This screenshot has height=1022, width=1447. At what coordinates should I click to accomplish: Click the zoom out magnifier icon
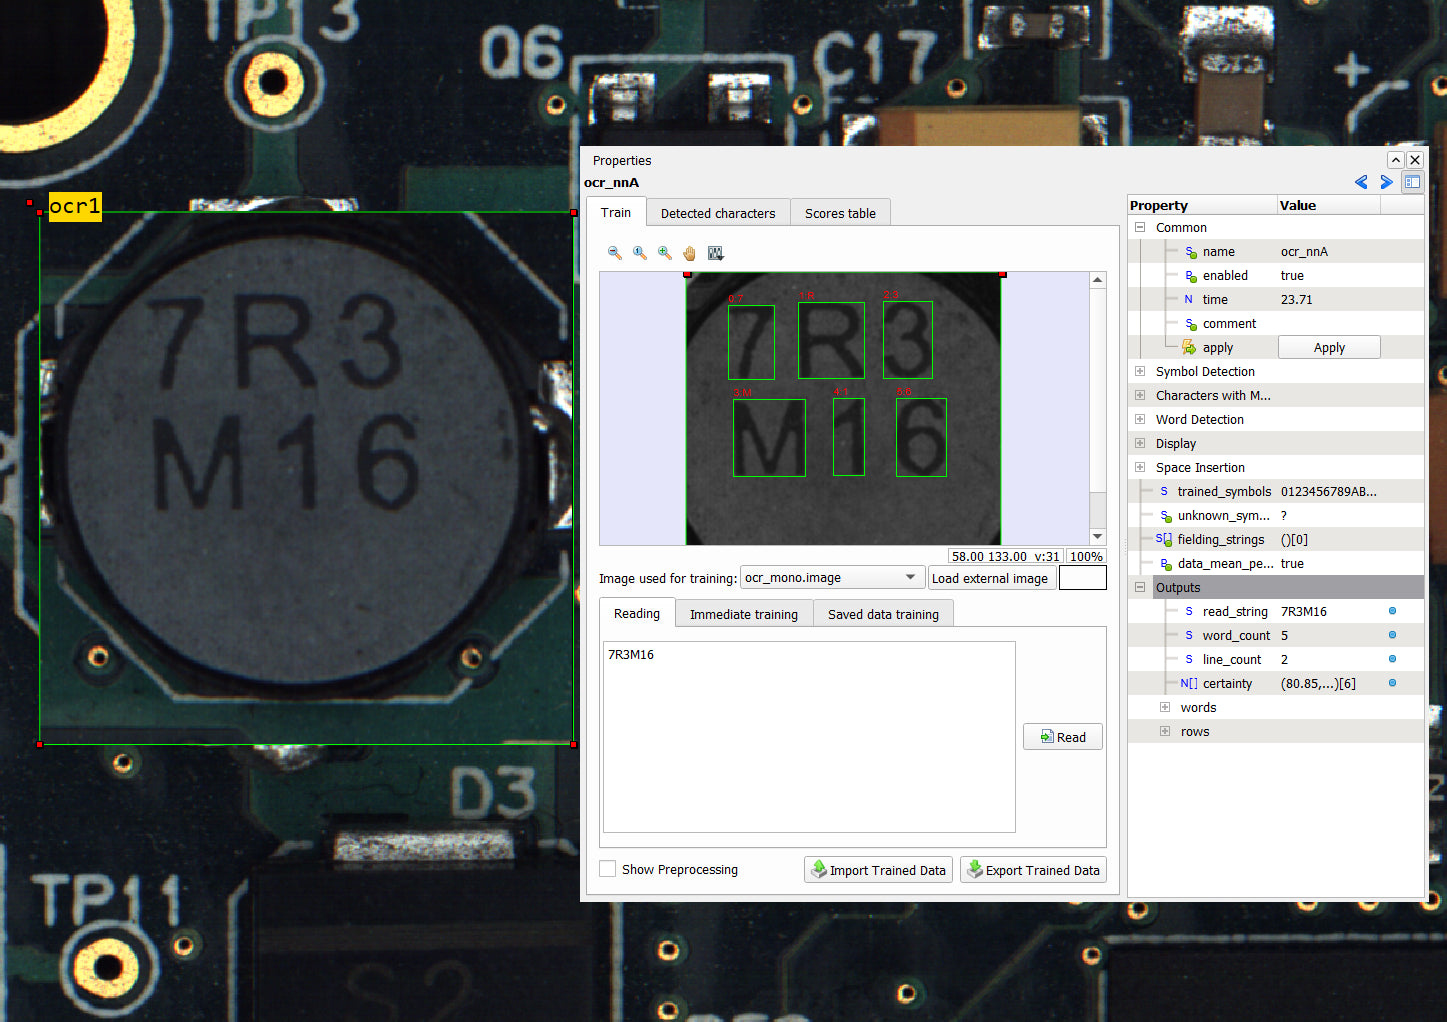coord(615,253)
